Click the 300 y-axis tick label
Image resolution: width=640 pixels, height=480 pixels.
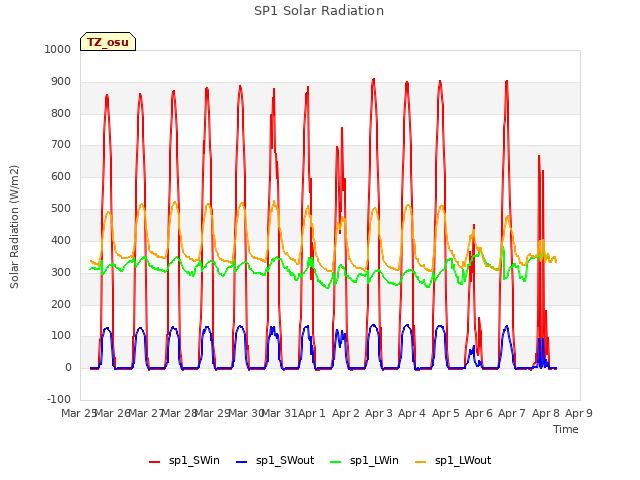(x=61, y=272)
